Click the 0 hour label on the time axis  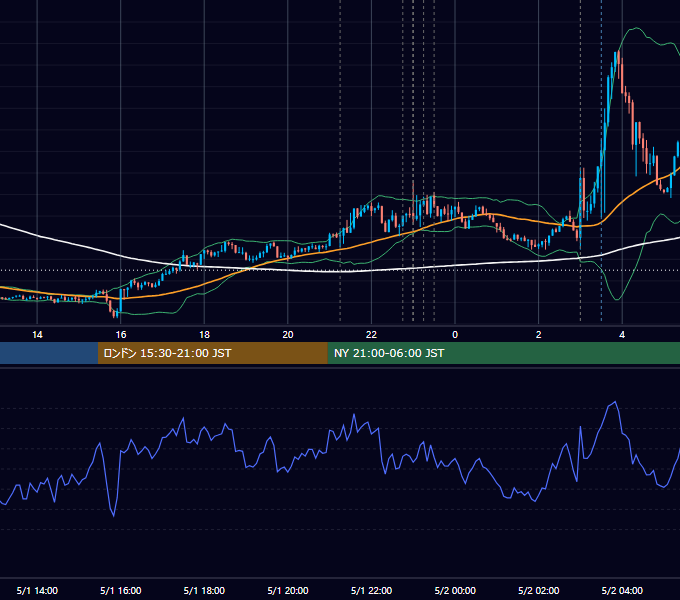point(455,335)
